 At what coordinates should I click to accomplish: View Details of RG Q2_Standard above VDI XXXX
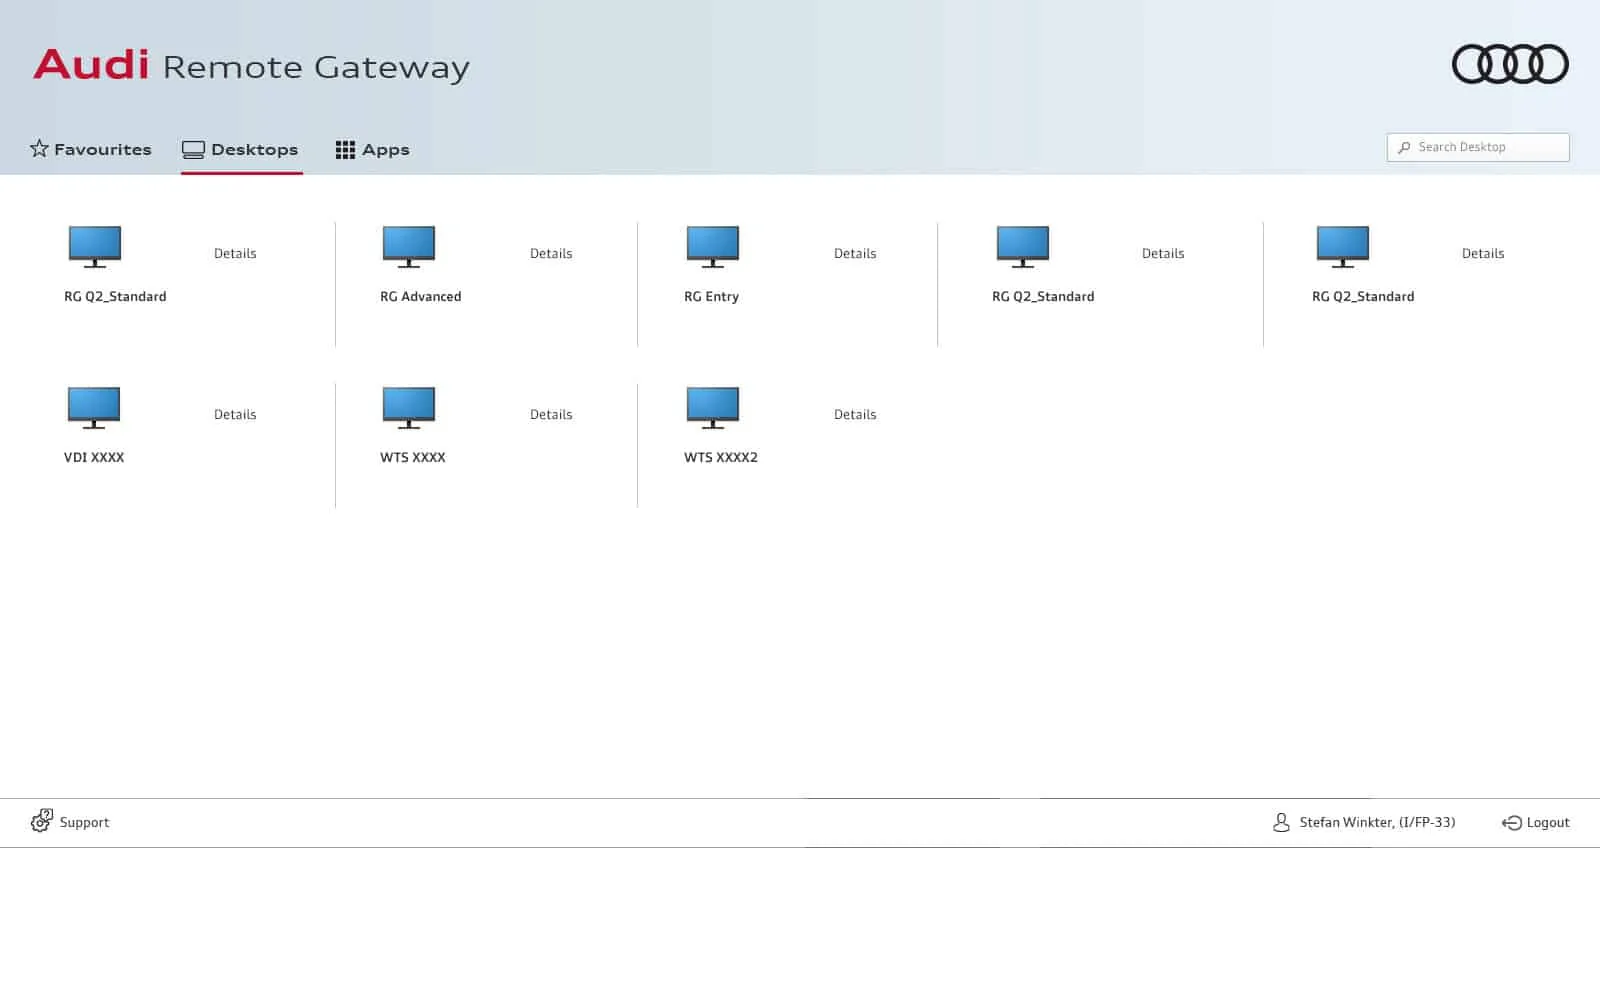pyautogui.click(x=235, y=254)
